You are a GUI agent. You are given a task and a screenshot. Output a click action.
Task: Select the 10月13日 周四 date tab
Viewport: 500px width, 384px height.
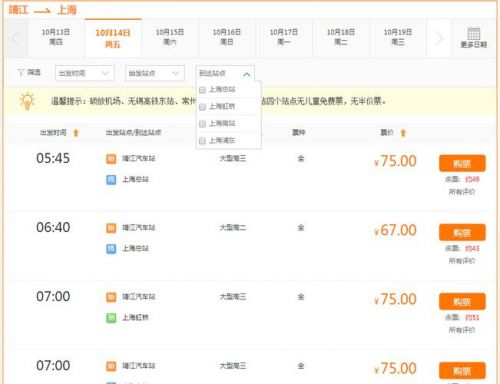(x=56, y=37)
